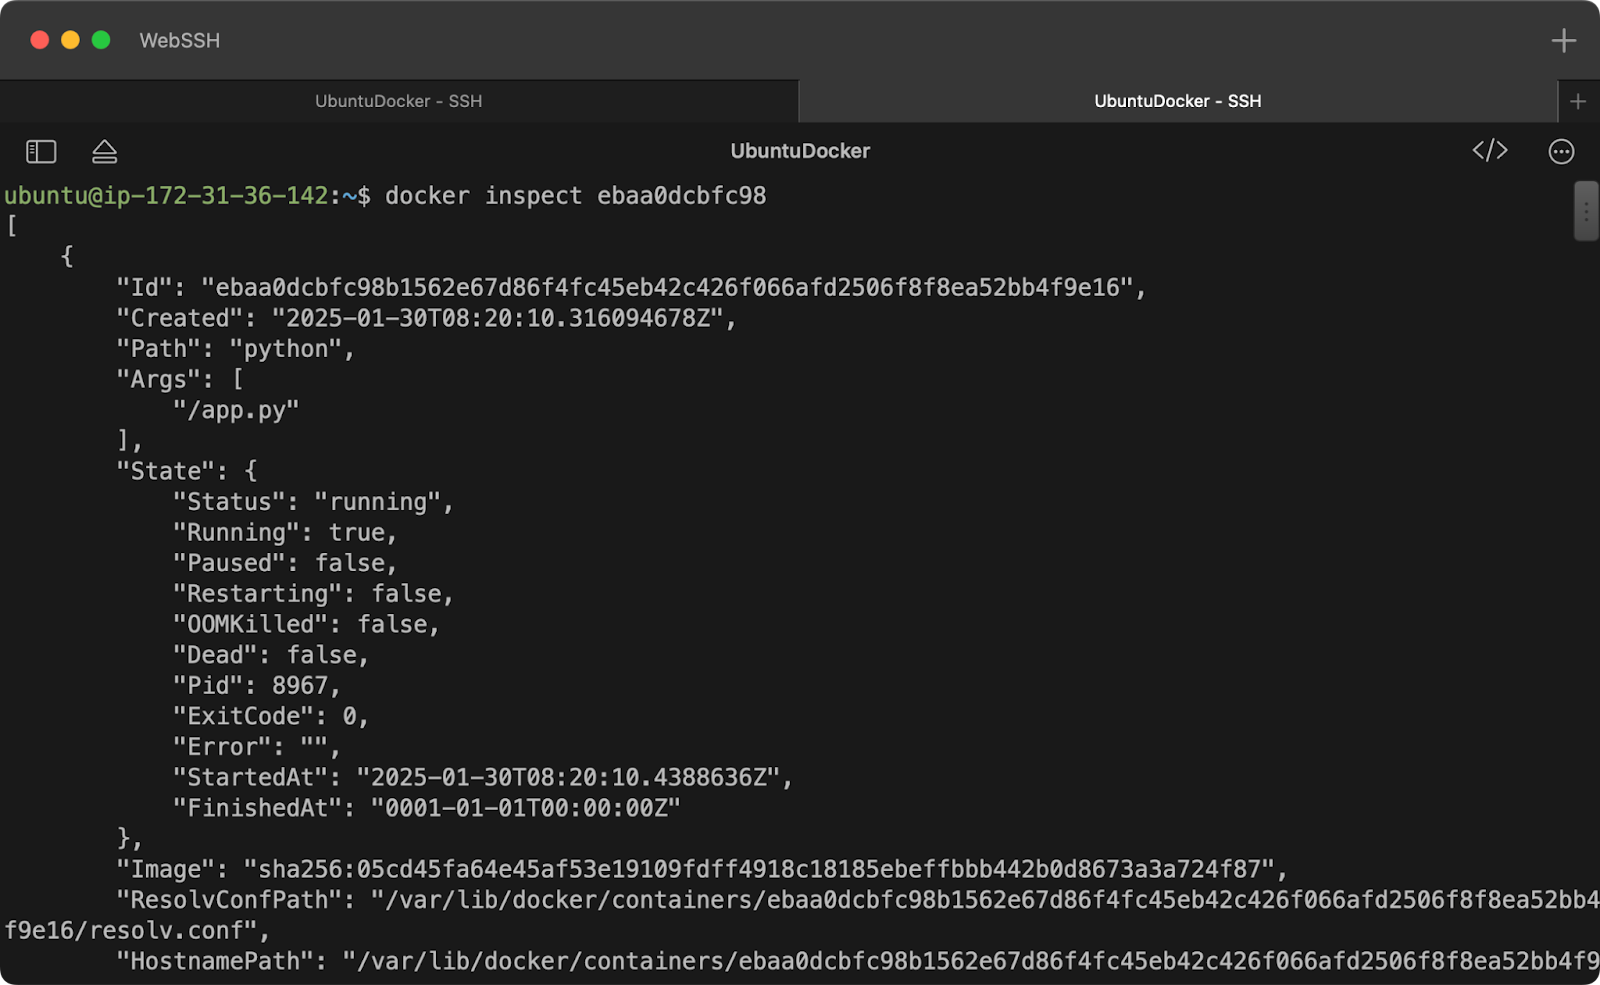Click the eject disconnect icon
The height and width of the screenshot is (985, 1600).
click(105, 151)
